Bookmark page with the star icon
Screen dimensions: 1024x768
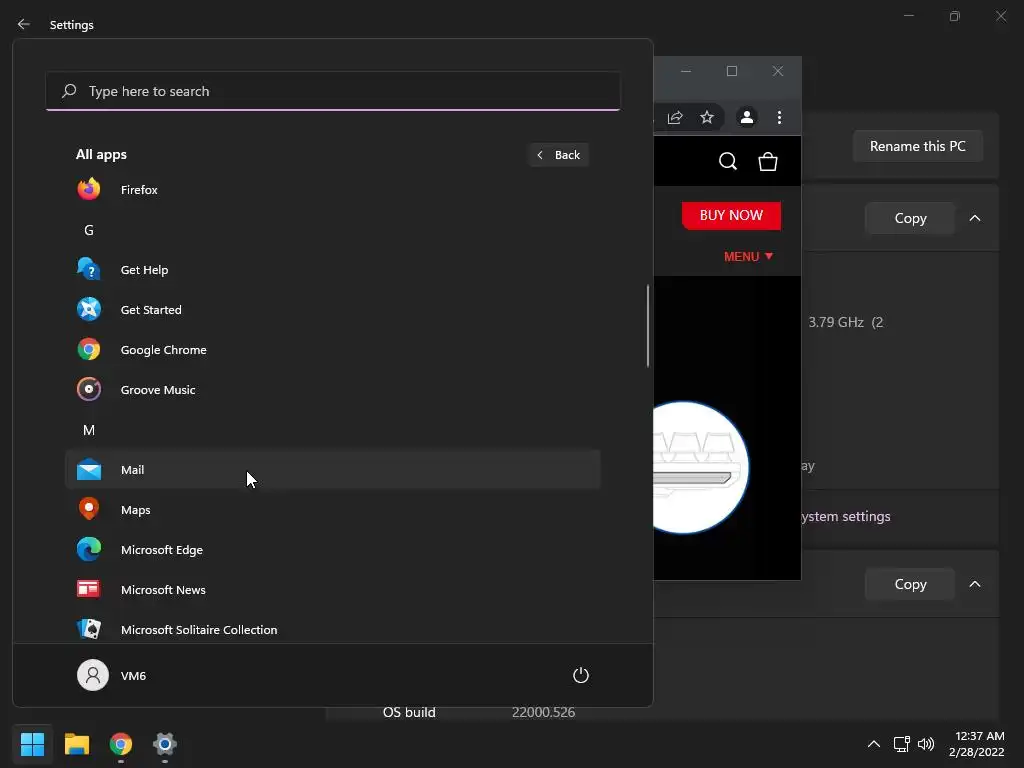click(707, 118)
